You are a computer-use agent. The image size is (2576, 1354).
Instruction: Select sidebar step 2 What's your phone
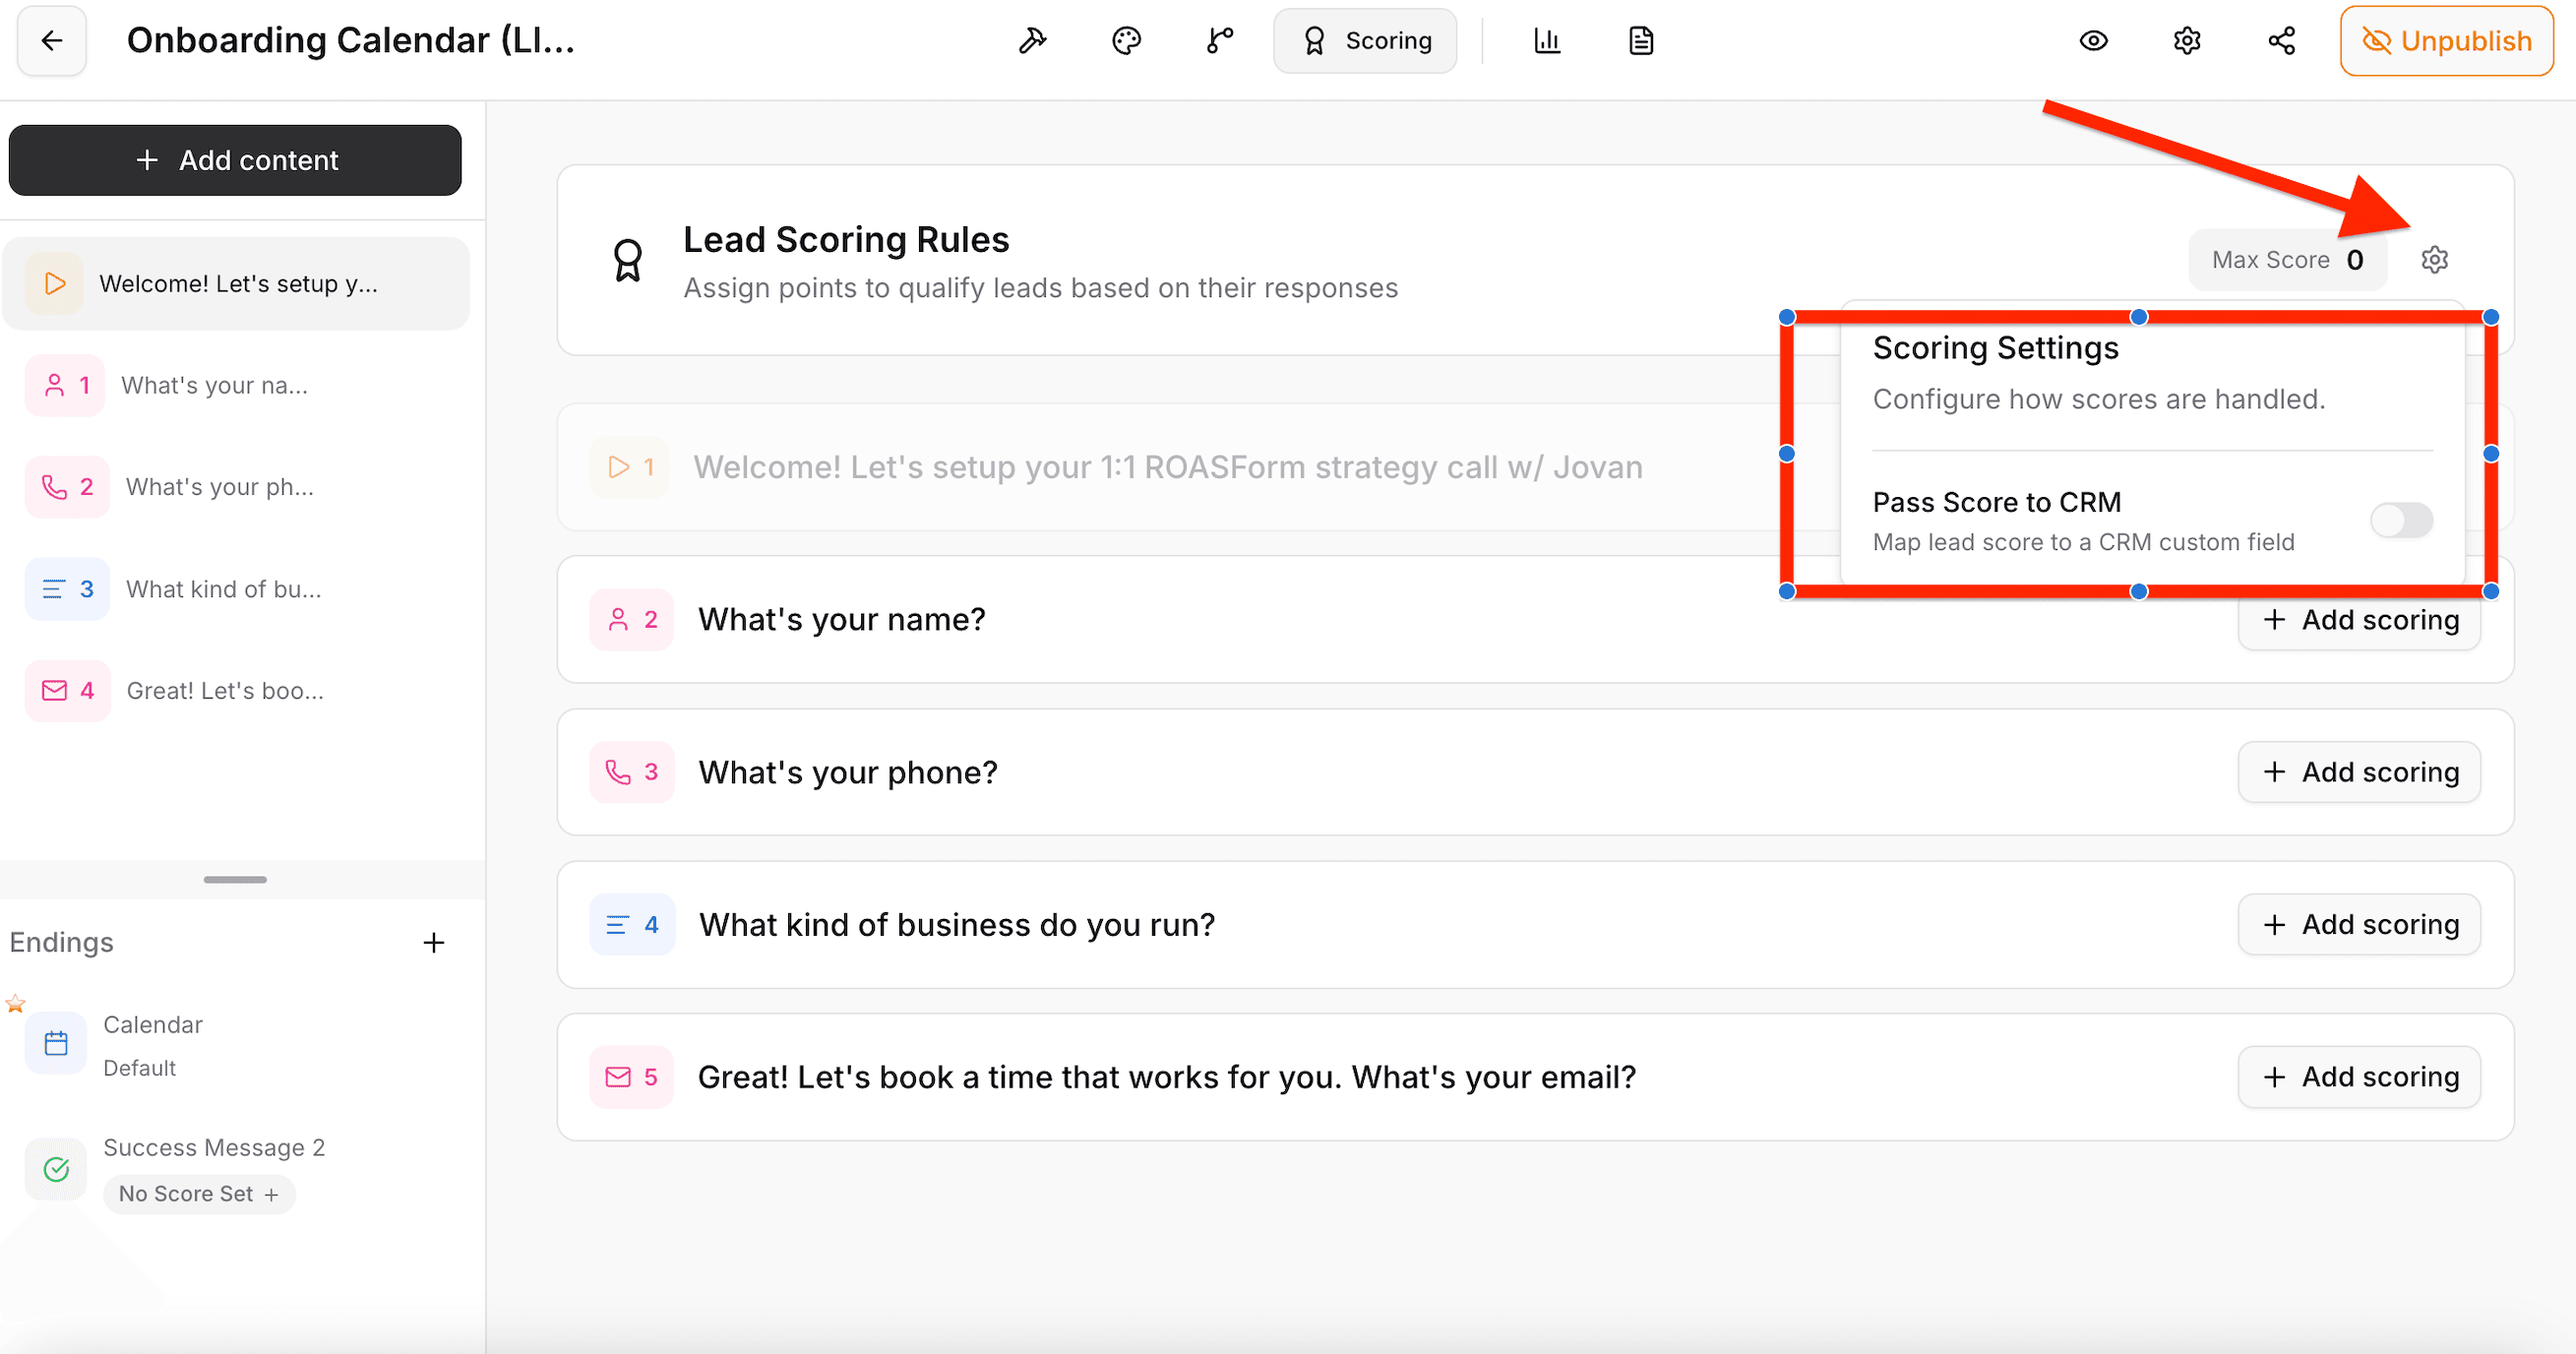(x=236, y=487)
